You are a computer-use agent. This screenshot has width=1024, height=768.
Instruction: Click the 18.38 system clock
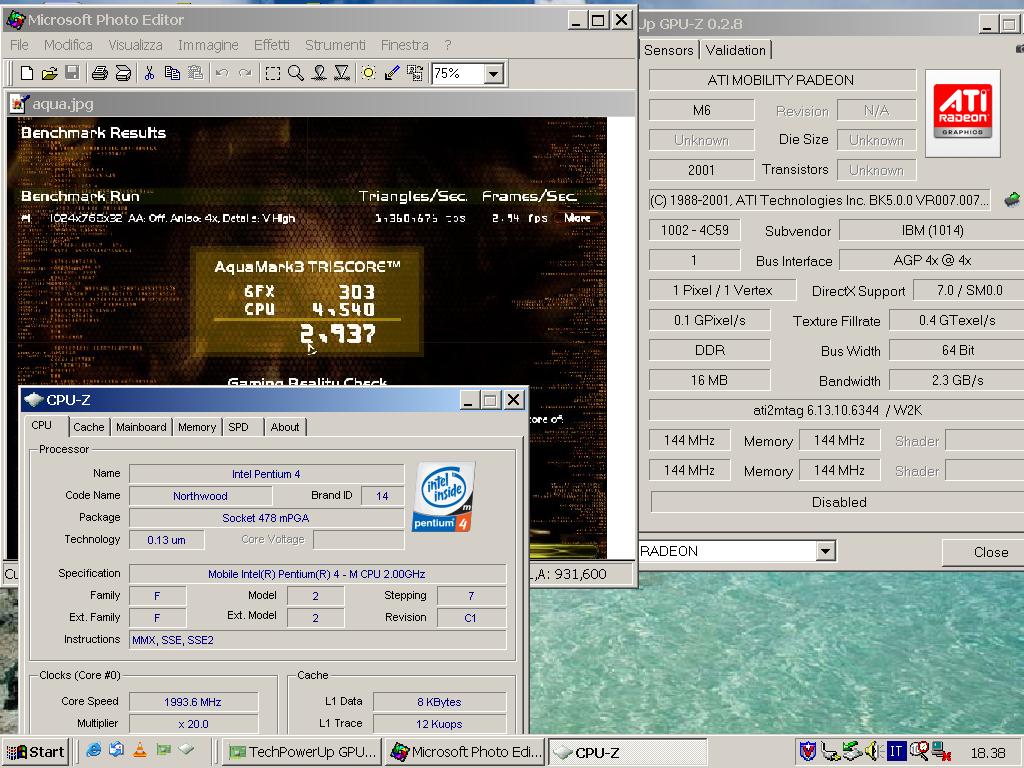pyautogui.click(x=988, y=753)
